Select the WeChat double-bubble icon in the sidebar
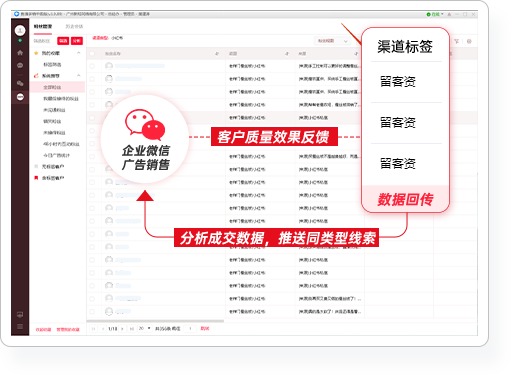The image size is (511, 375). pyautogui.click(x=20, y=83)
